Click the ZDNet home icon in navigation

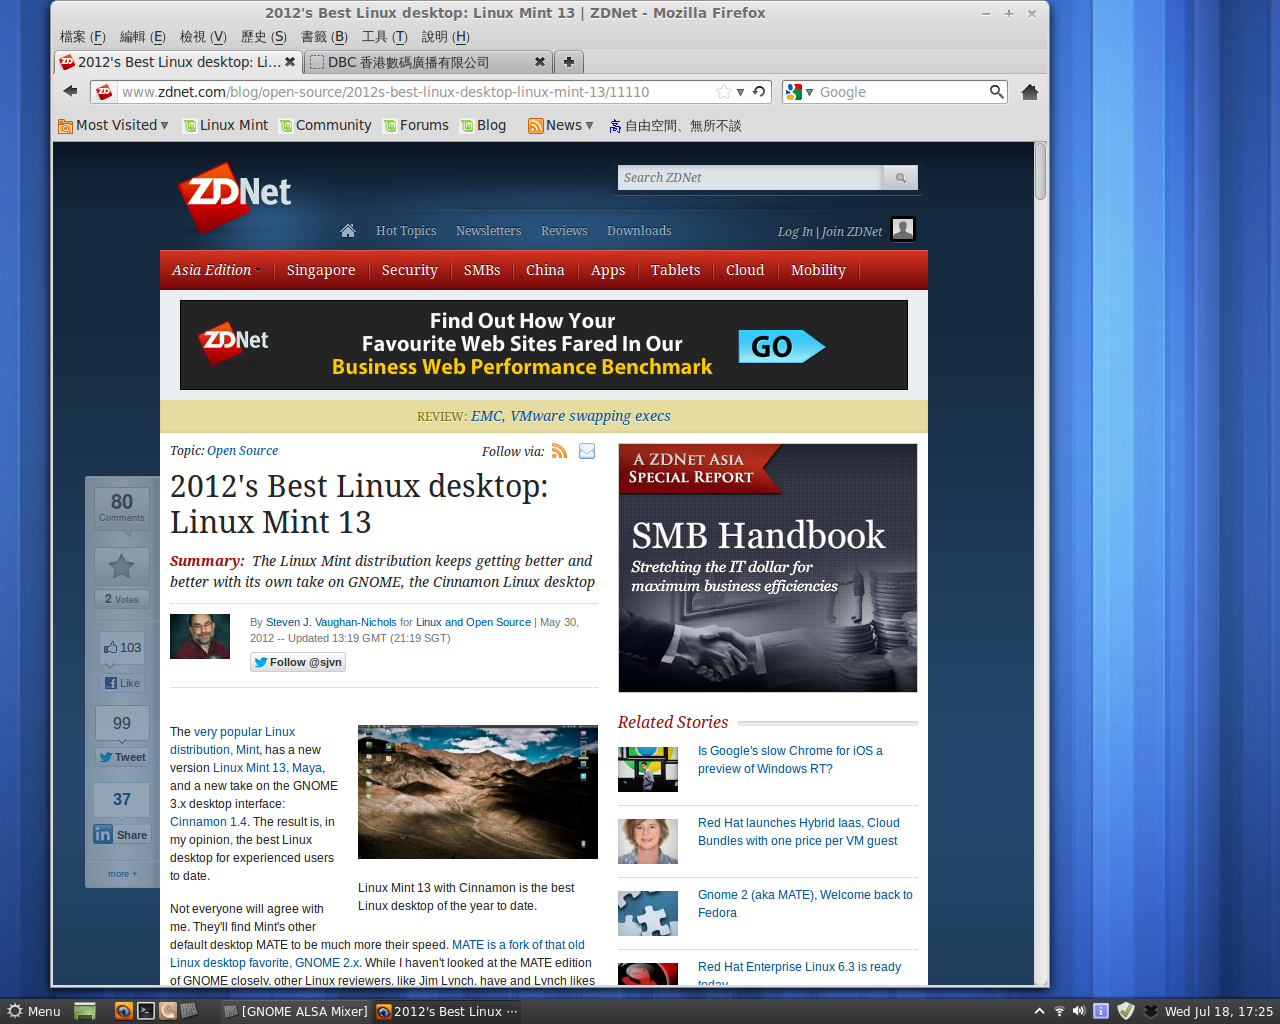(x=348, y=231)
